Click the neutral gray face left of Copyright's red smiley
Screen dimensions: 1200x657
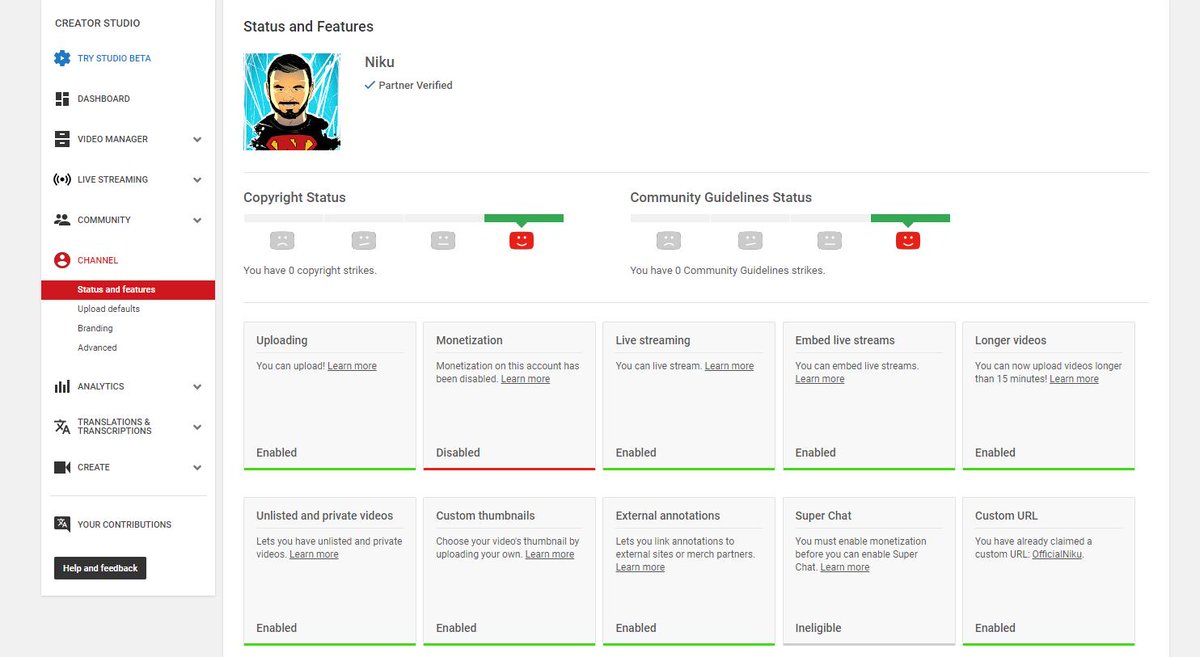coord(442,240)
